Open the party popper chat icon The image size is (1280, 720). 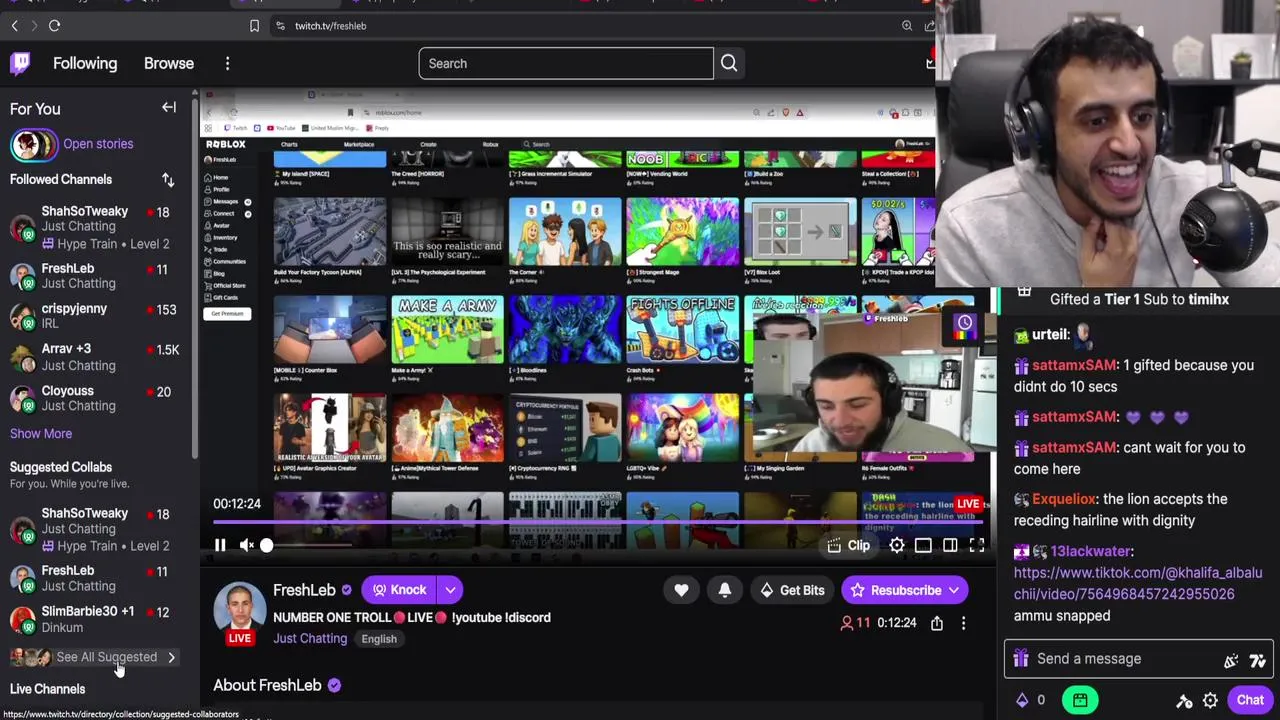point(1231,660)
